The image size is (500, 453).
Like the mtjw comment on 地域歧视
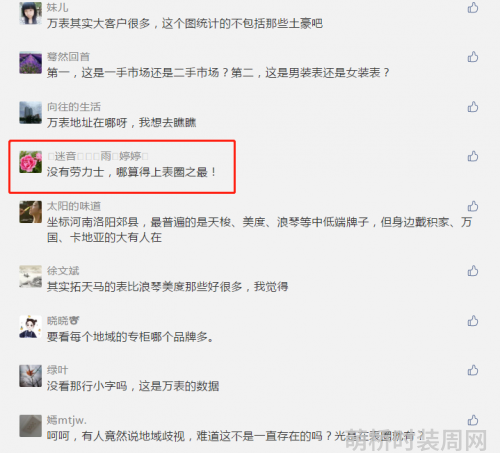click(x=473, y=420)
